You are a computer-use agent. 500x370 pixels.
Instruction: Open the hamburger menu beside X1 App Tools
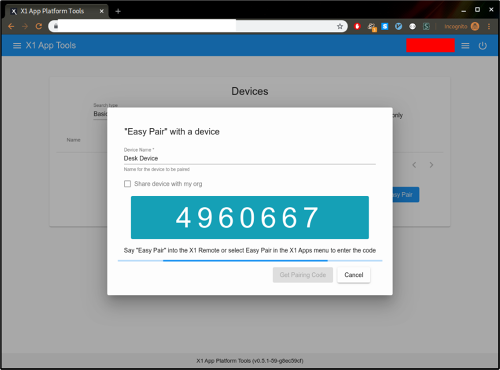(17, 46)
